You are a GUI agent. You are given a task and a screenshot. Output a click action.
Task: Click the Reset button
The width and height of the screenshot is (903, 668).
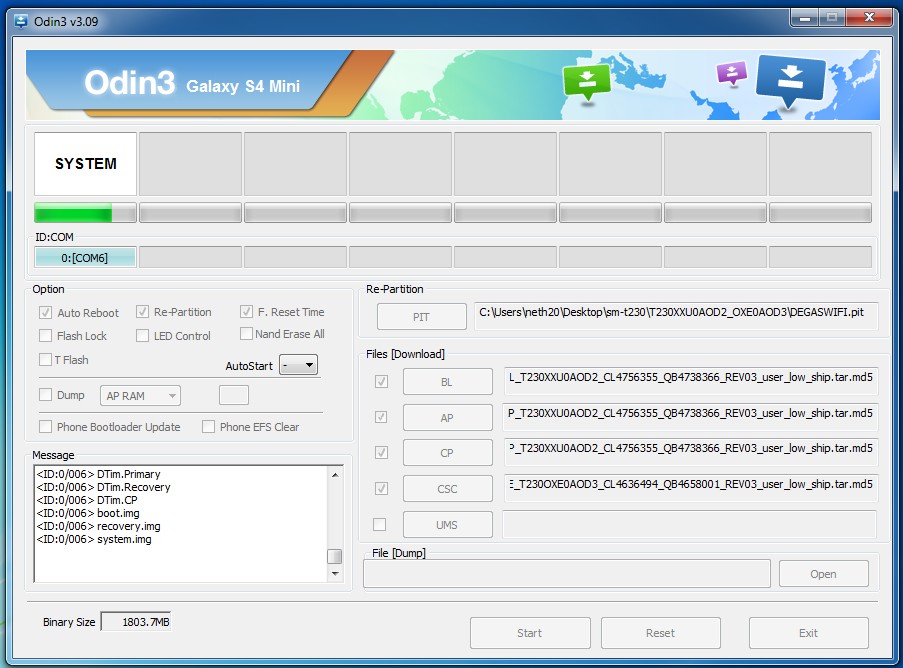tap(661, 633)
